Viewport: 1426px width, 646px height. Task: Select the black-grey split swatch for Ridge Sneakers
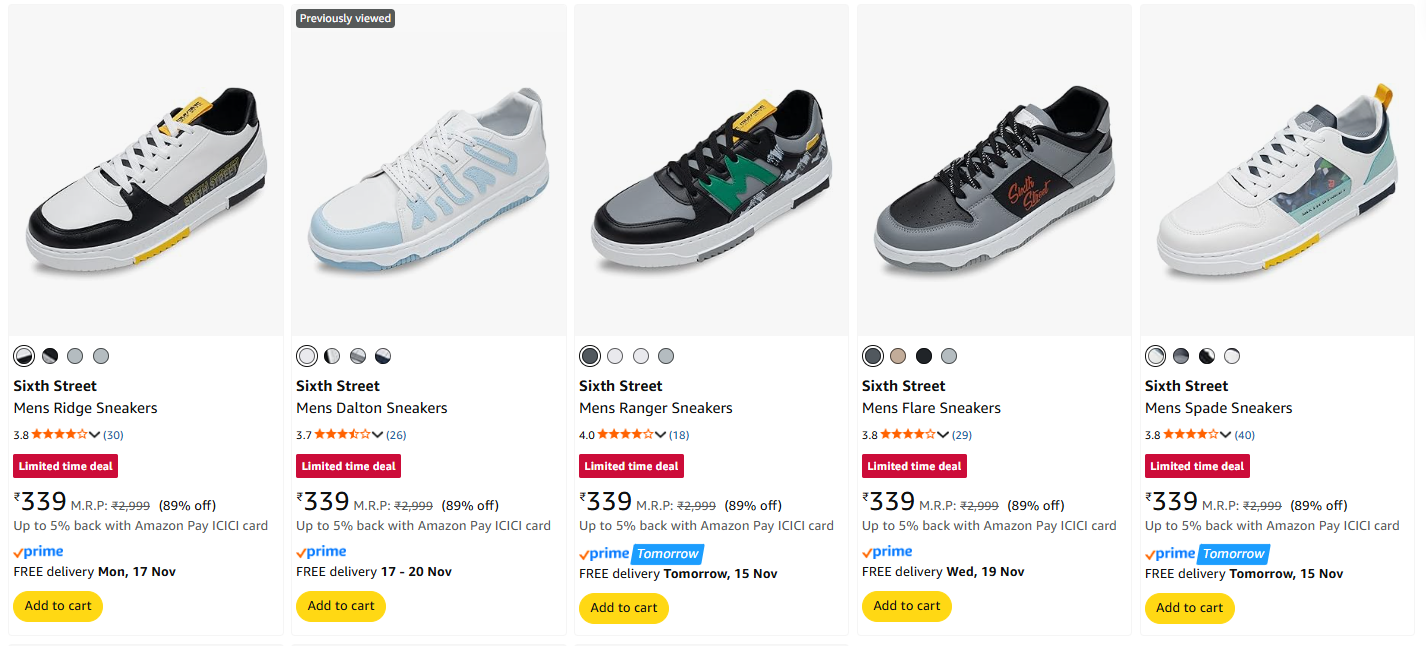49,356
